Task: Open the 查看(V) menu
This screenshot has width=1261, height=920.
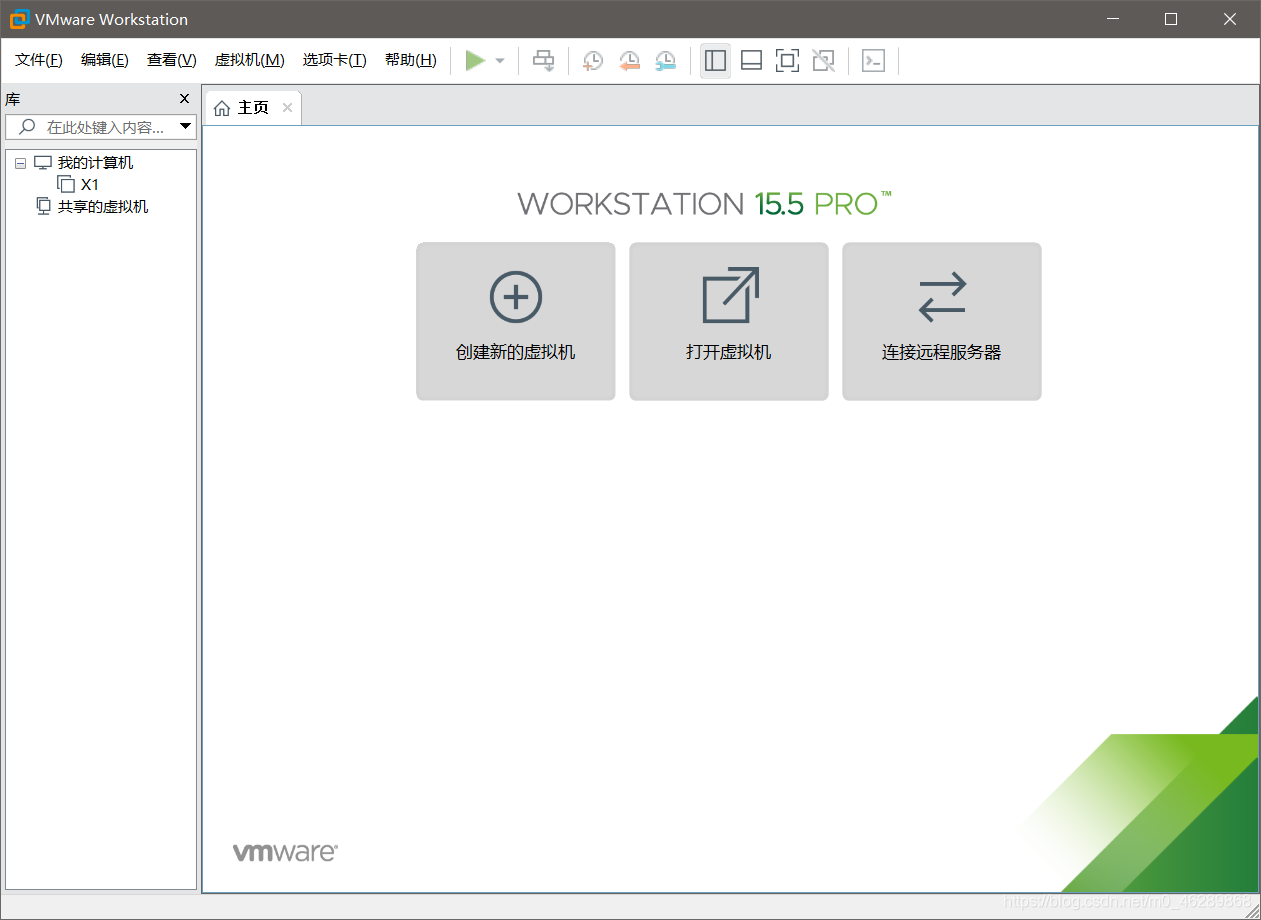Action: point(172,60)
